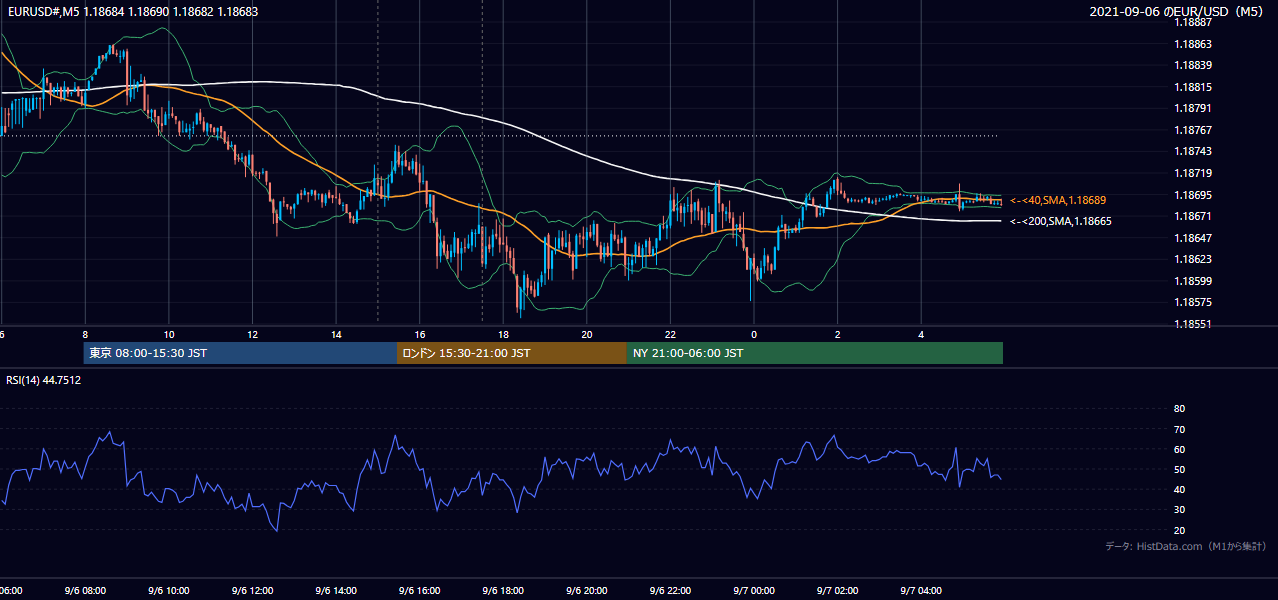Click the 9/6 20:00 time axis label

586,591
